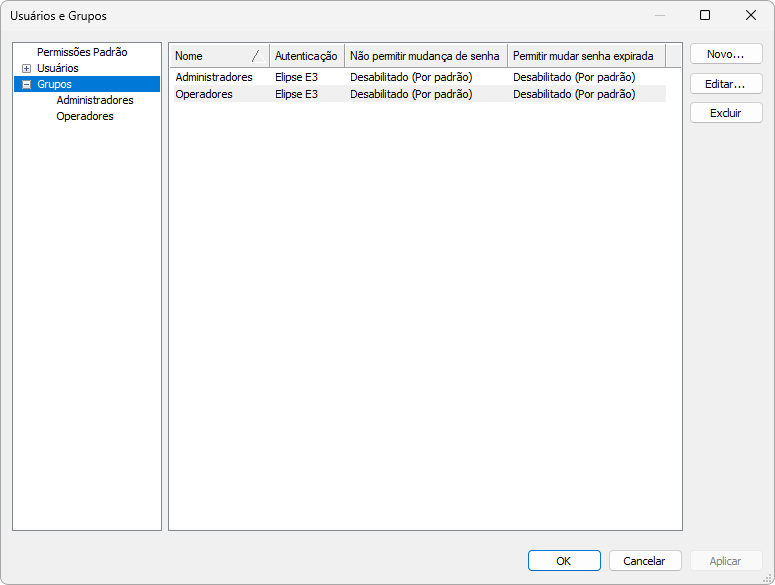
Task: Select Permissões Padrão in the tree
Action: coord(82,52)
